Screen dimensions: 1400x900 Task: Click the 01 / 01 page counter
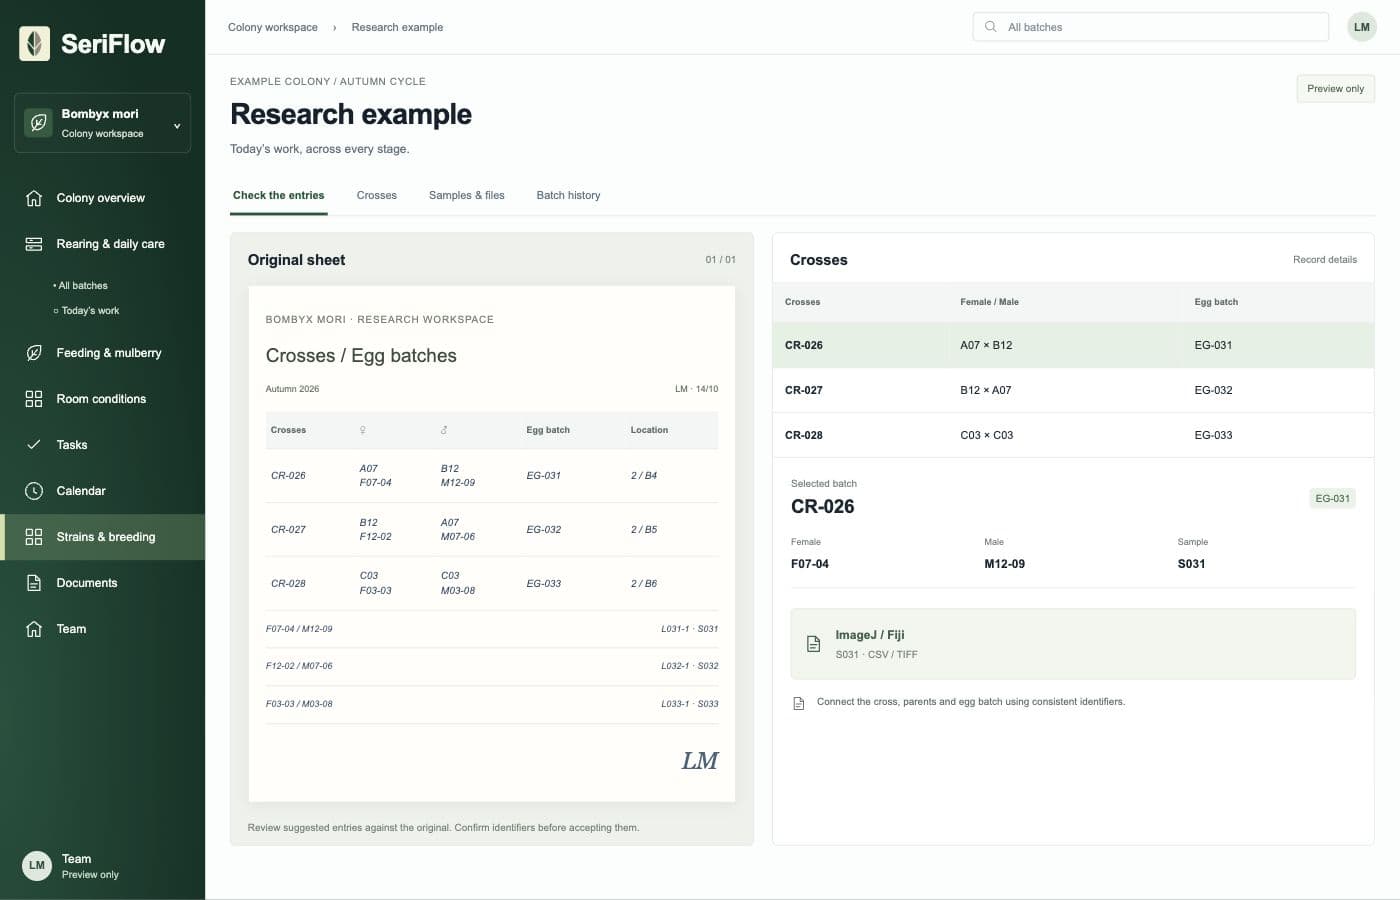720,260
